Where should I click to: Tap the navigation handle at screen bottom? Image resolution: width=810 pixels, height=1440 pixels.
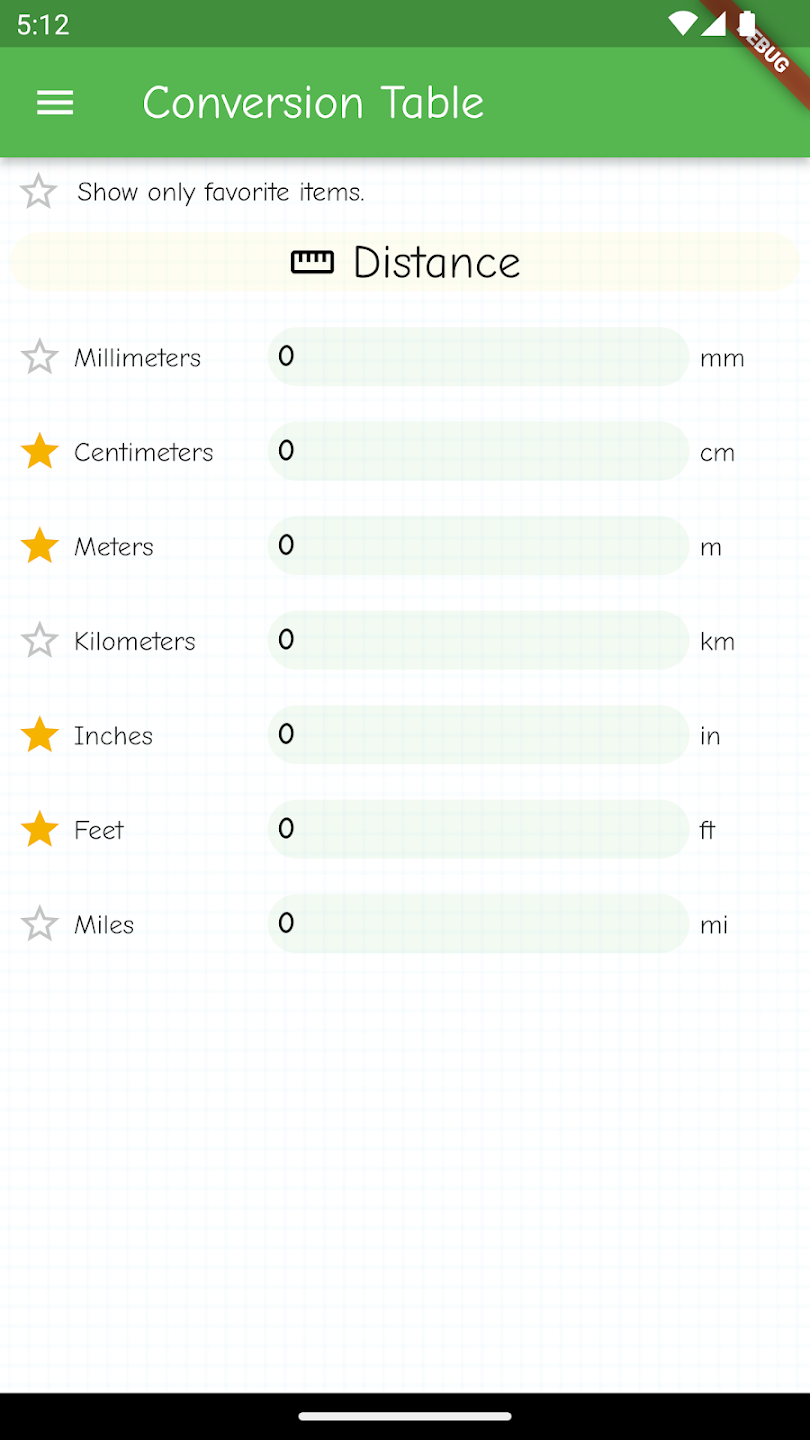[x=405, y=1416]
